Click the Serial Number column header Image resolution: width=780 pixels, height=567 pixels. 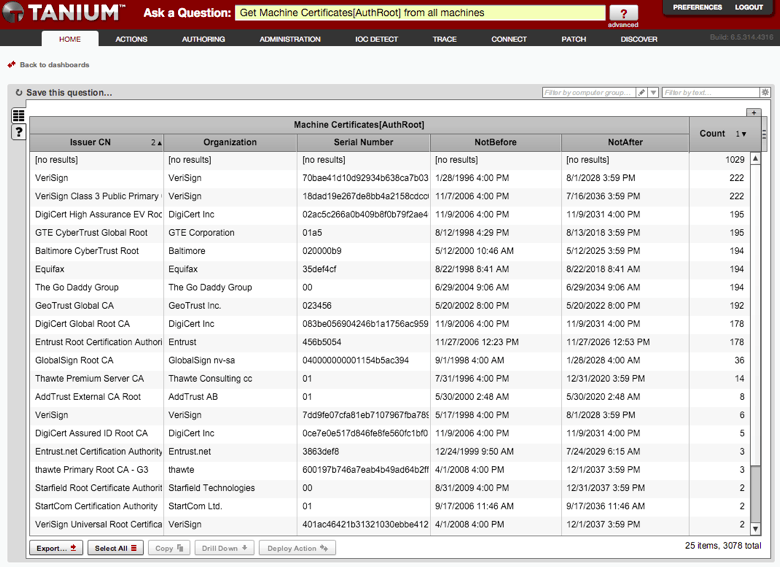coord(364,142)
